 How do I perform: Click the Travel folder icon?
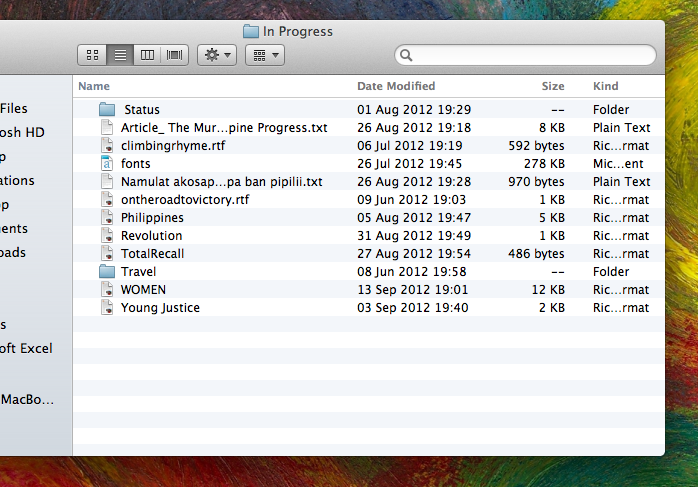[108, 272]
